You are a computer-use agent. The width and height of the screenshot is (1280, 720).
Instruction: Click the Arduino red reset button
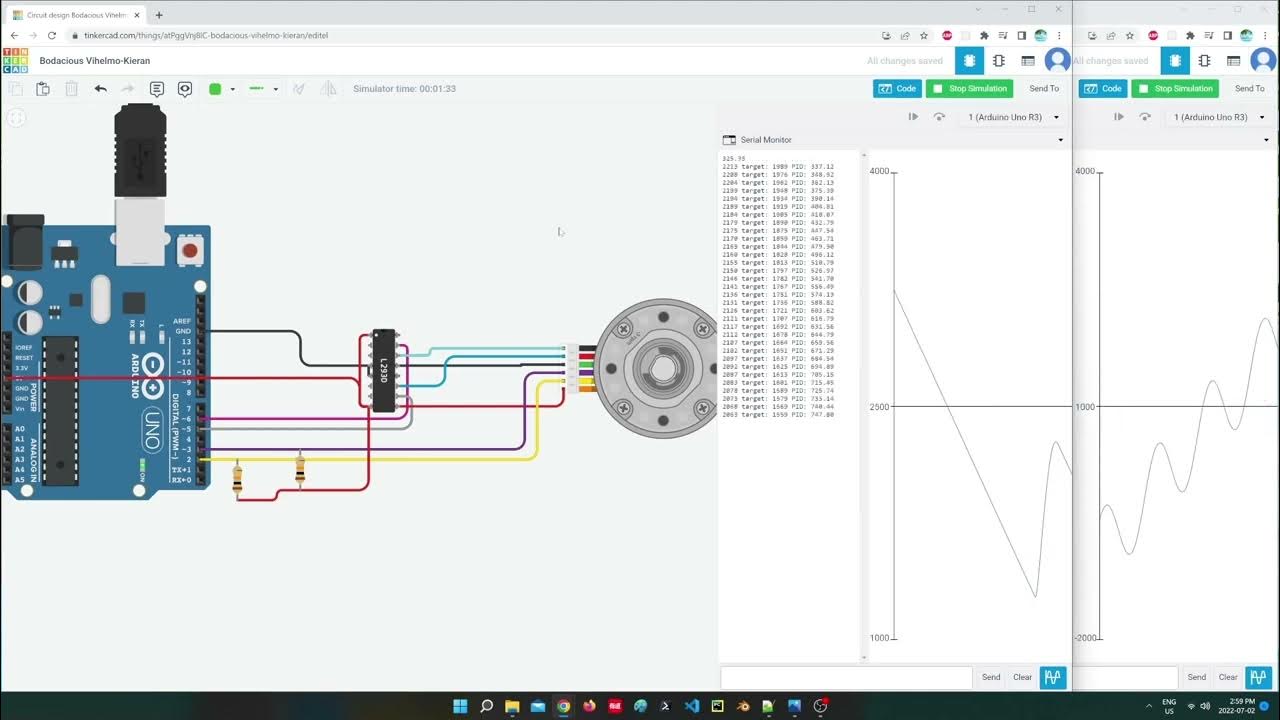tap(190, 249)
